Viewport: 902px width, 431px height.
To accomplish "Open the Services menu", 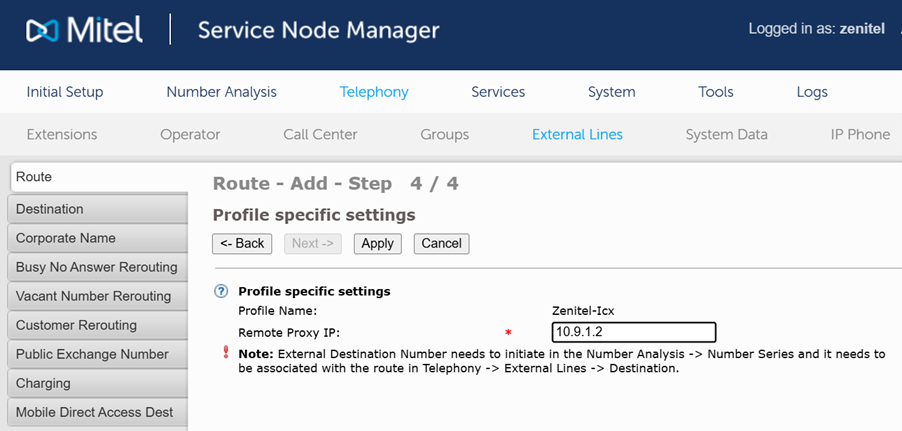I will pos(498,92).
